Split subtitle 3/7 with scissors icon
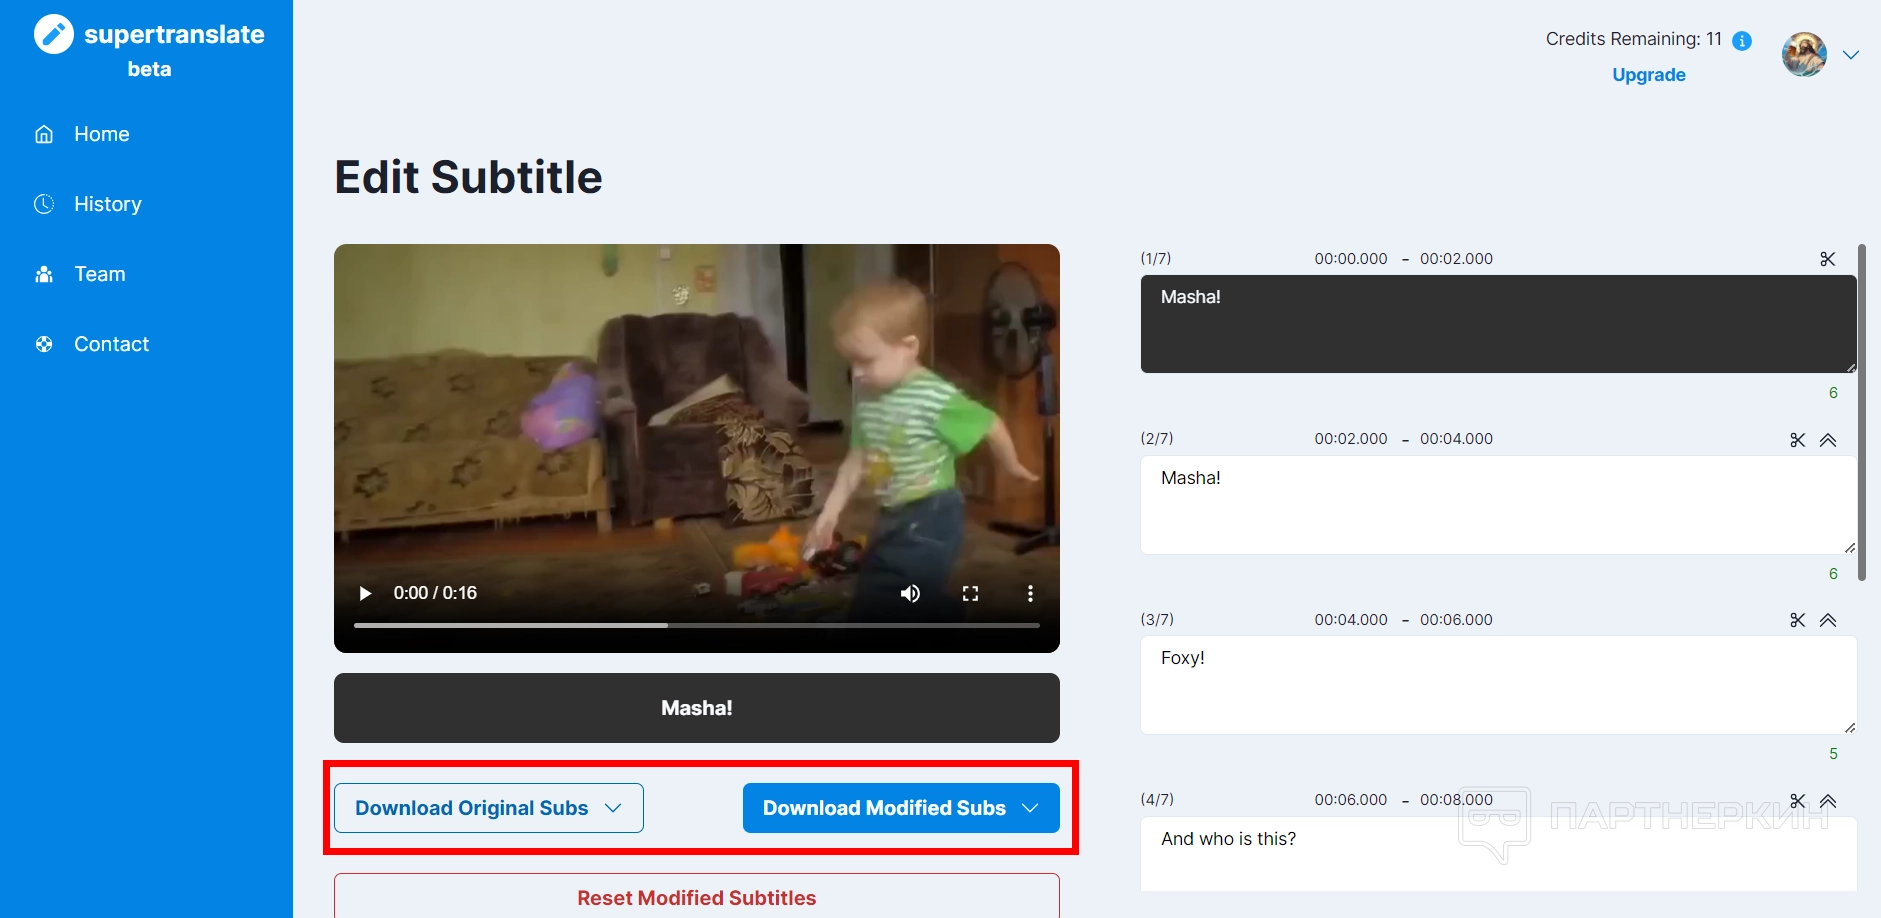Image resolution: width=1881 pixels, height=918 pixels. coord(1798,620)
